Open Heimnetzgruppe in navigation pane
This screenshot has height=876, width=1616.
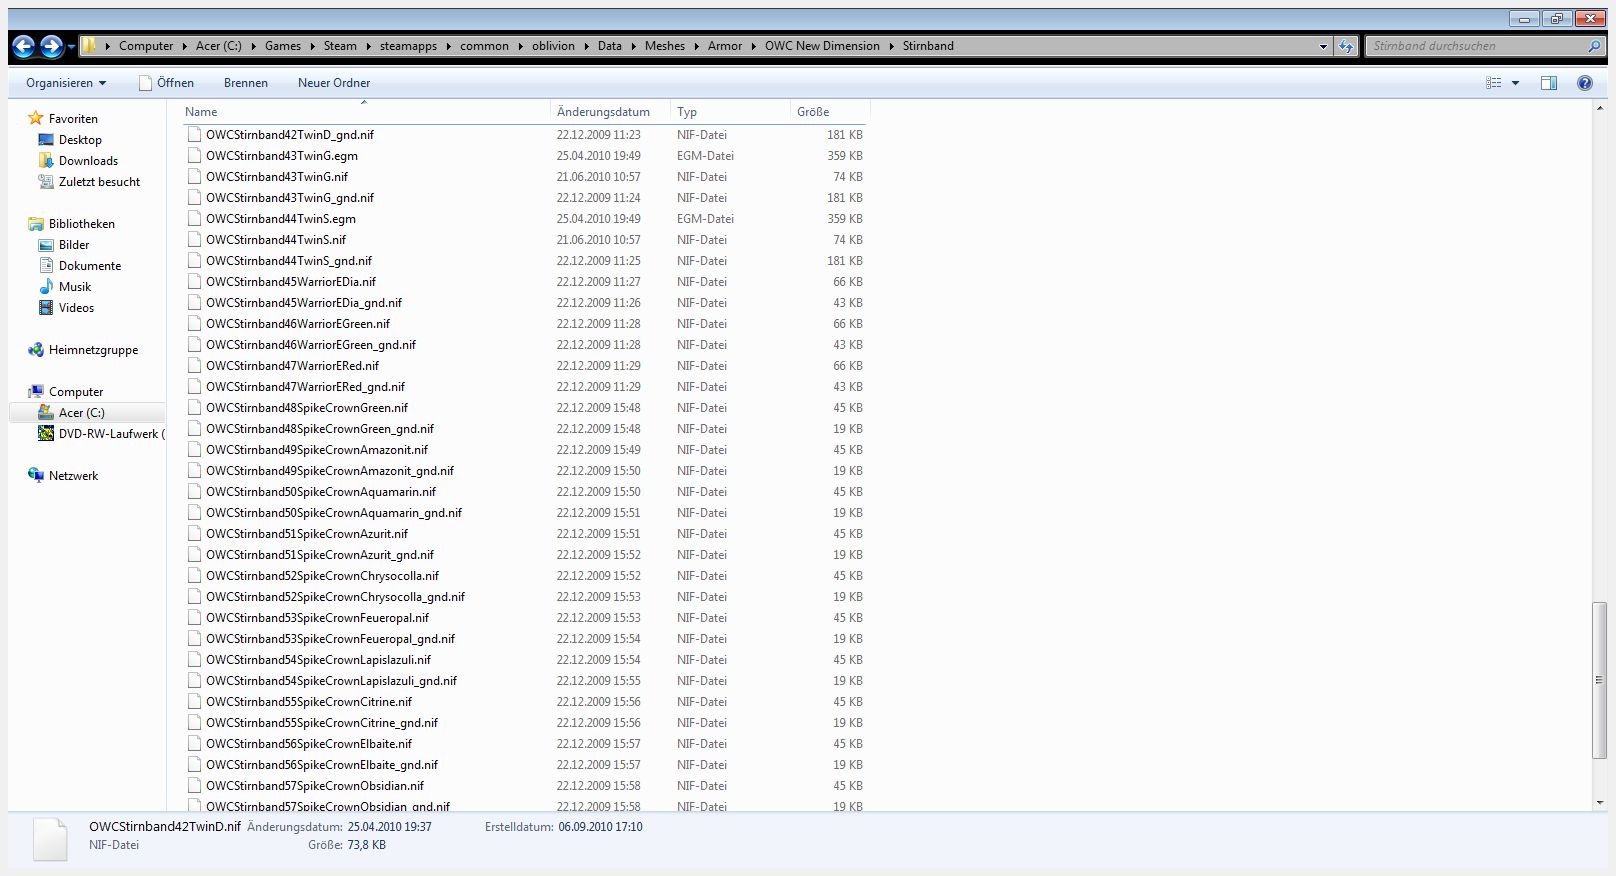[93, 350]
